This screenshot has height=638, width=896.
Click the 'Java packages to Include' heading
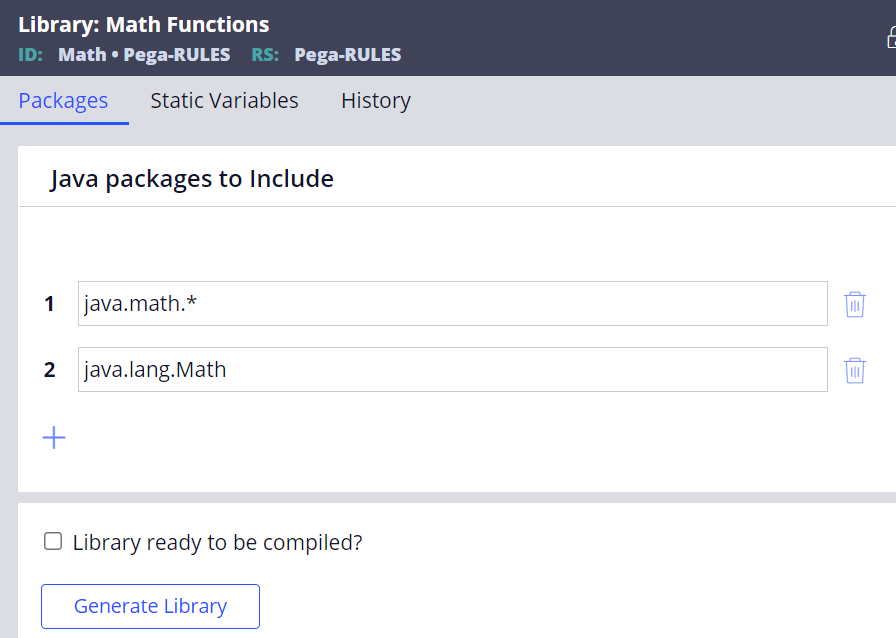click(191, 179)
